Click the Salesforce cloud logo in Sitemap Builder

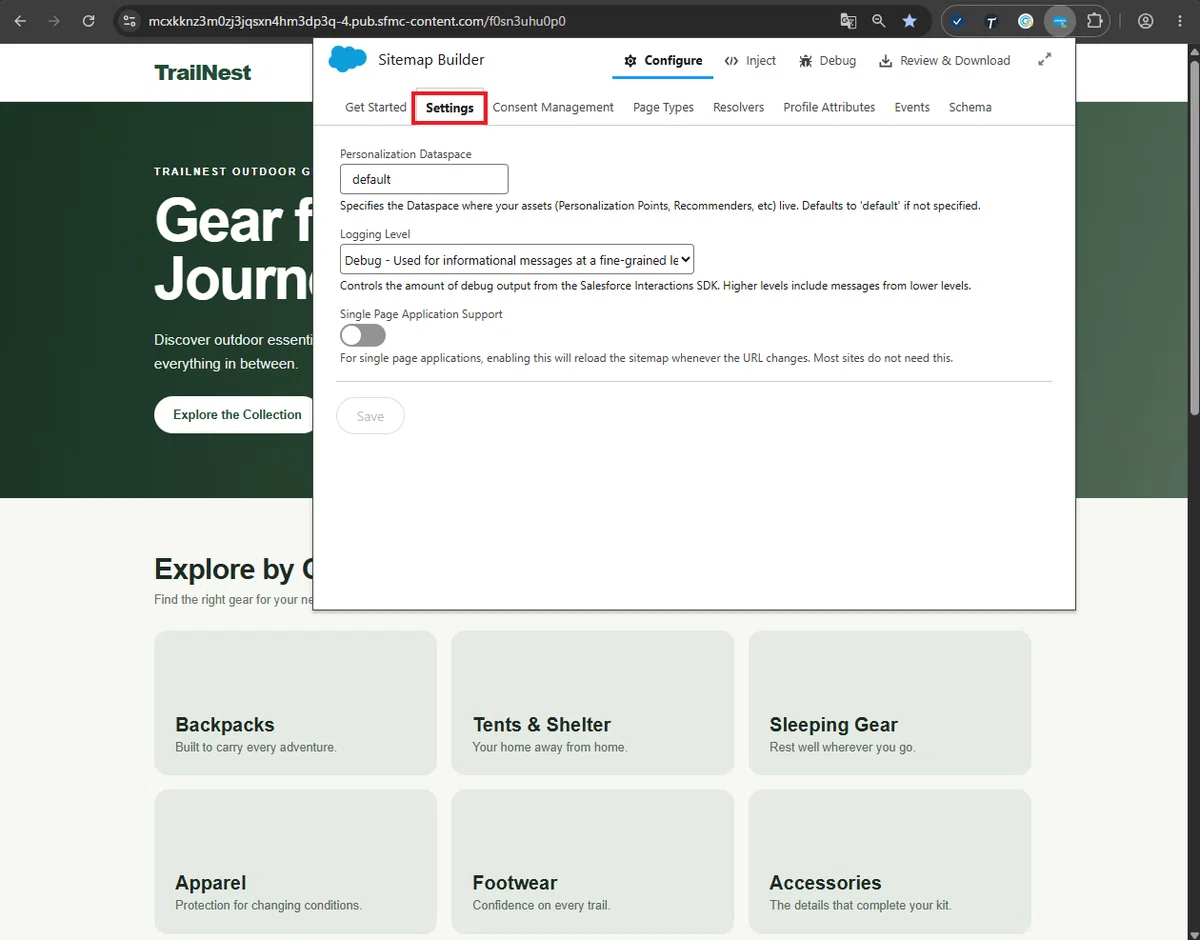348,60
